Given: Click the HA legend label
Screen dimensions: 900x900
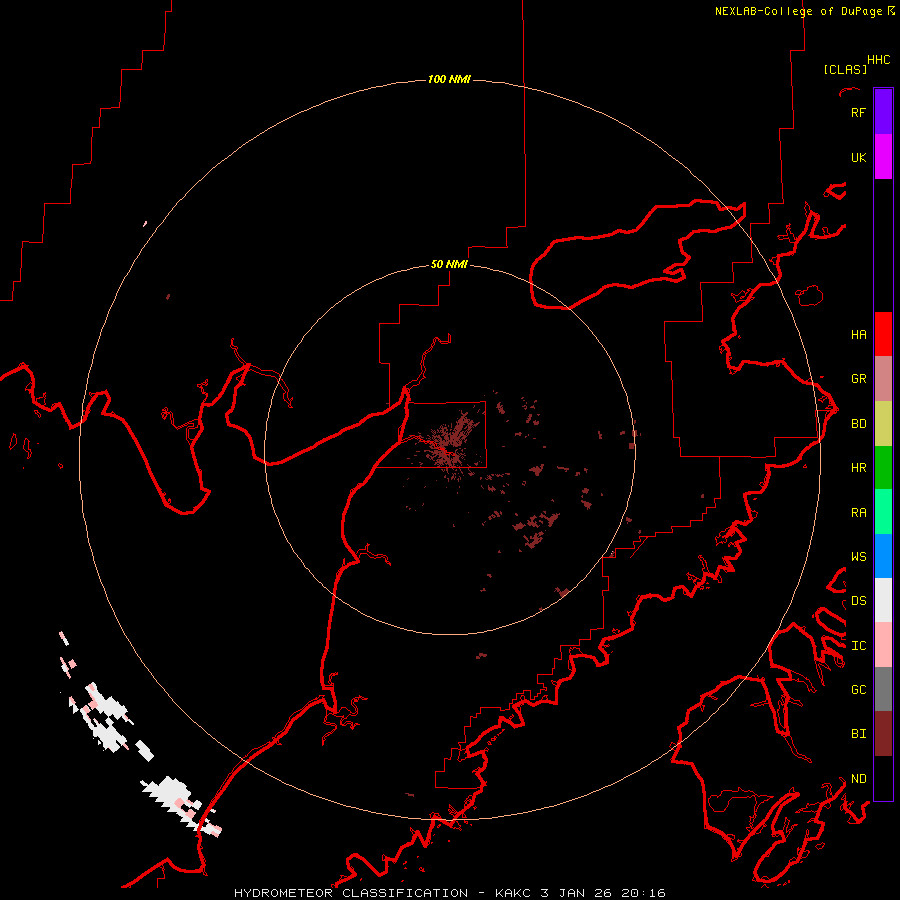Looking at the screenshot, I should (x=858, y=334).
